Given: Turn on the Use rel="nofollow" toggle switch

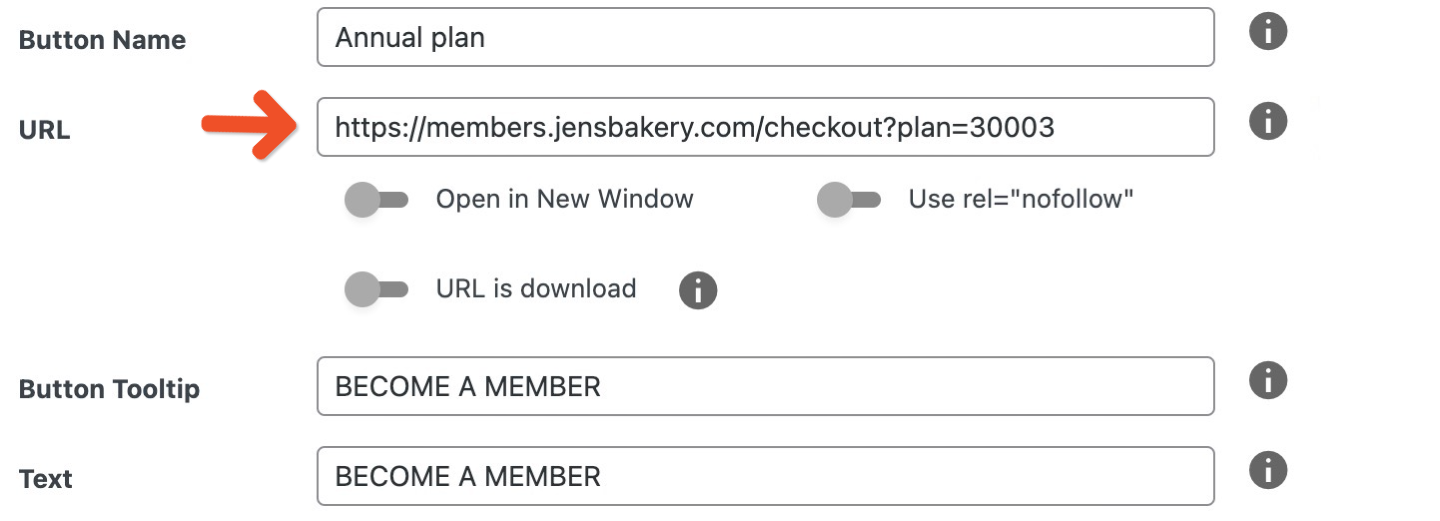Looking at the screenshot, I should tap(848, 200).
